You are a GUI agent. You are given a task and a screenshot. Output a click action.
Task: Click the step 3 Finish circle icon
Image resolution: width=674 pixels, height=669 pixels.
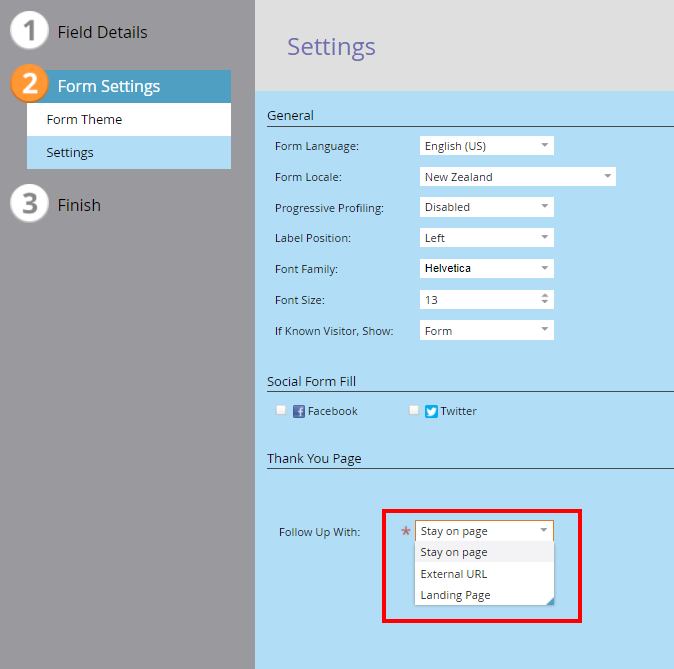(29, 204)
